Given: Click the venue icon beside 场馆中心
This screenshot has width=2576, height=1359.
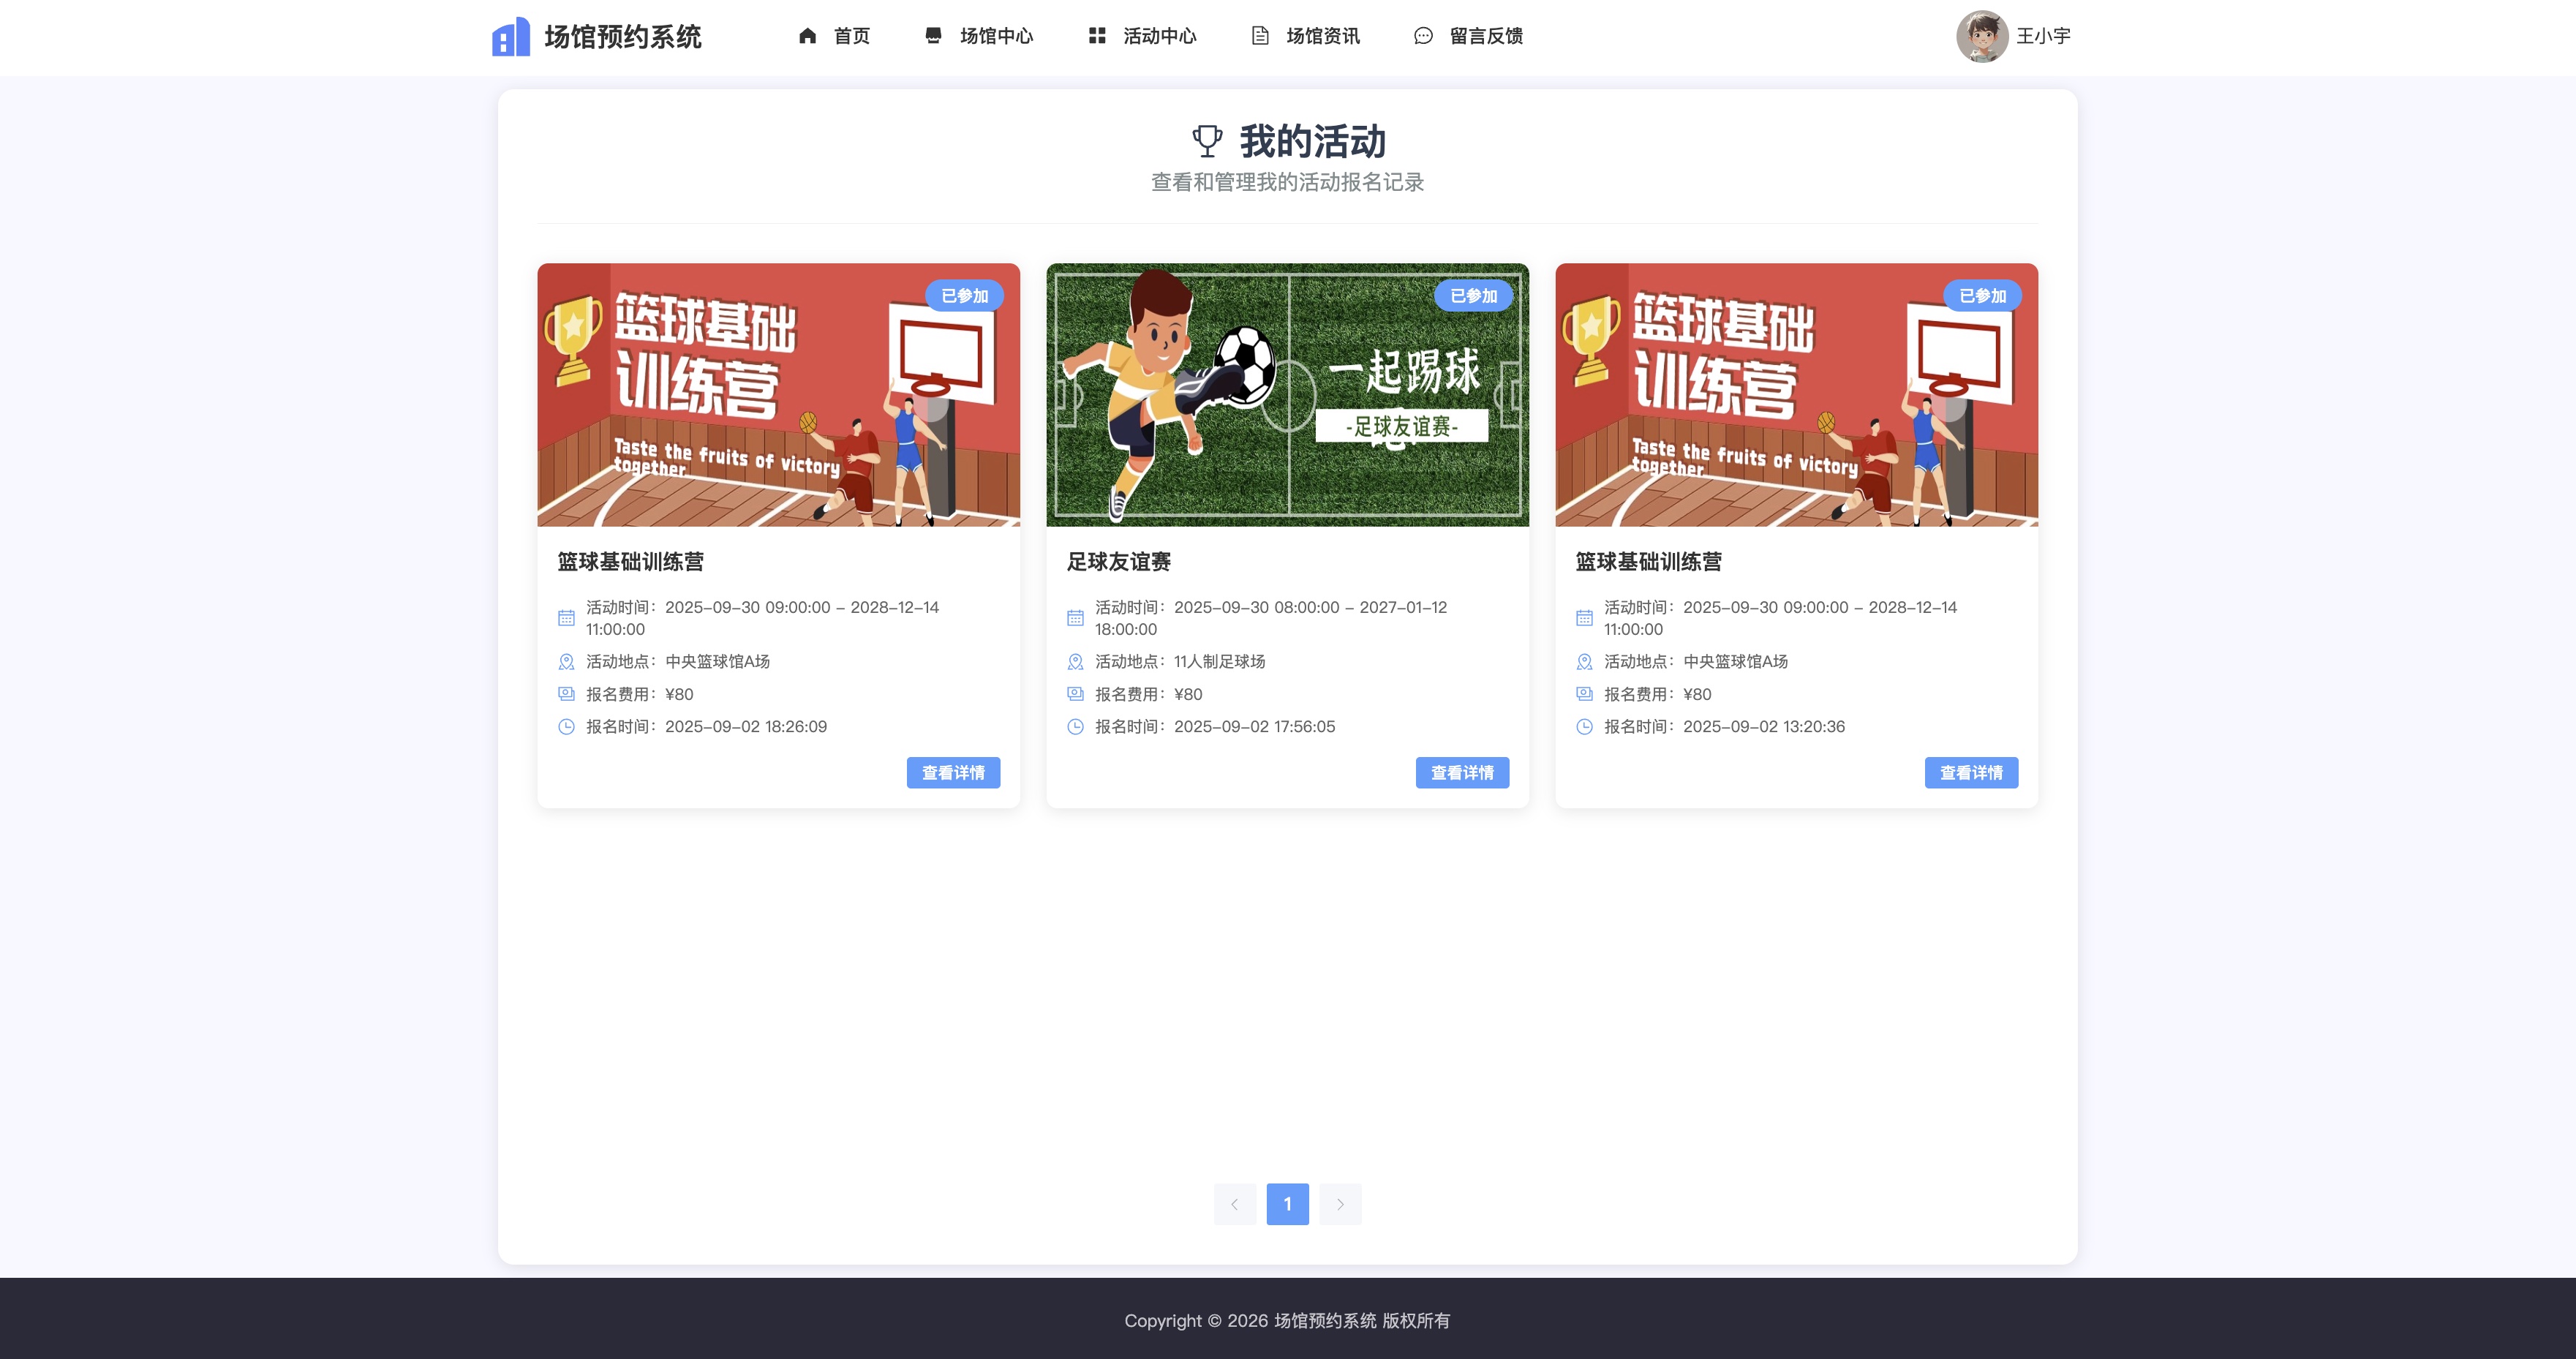Looking at the screenshot, I should click(x=933, y=36).
